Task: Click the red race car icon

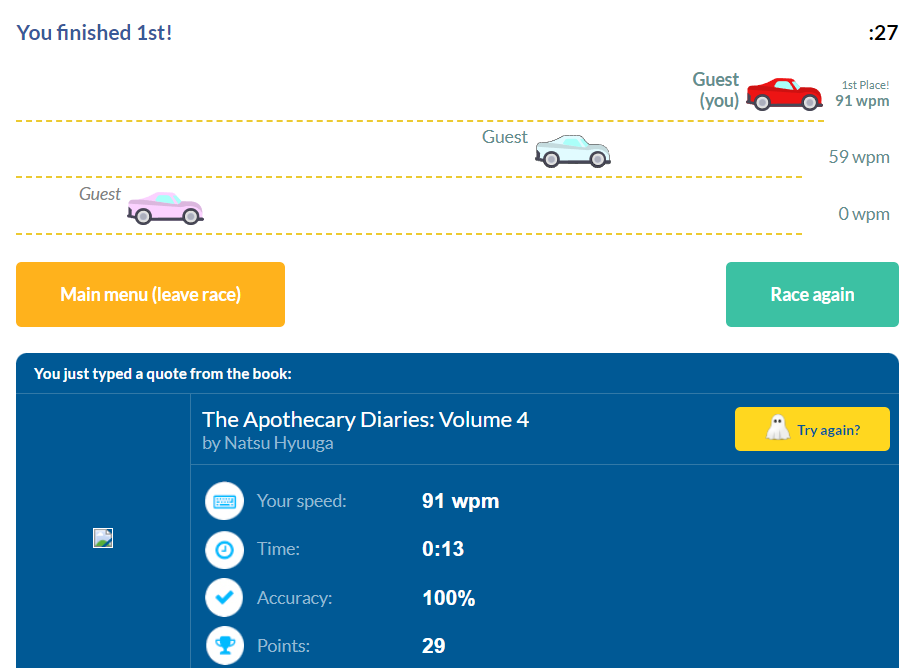Action: point(783,94)
